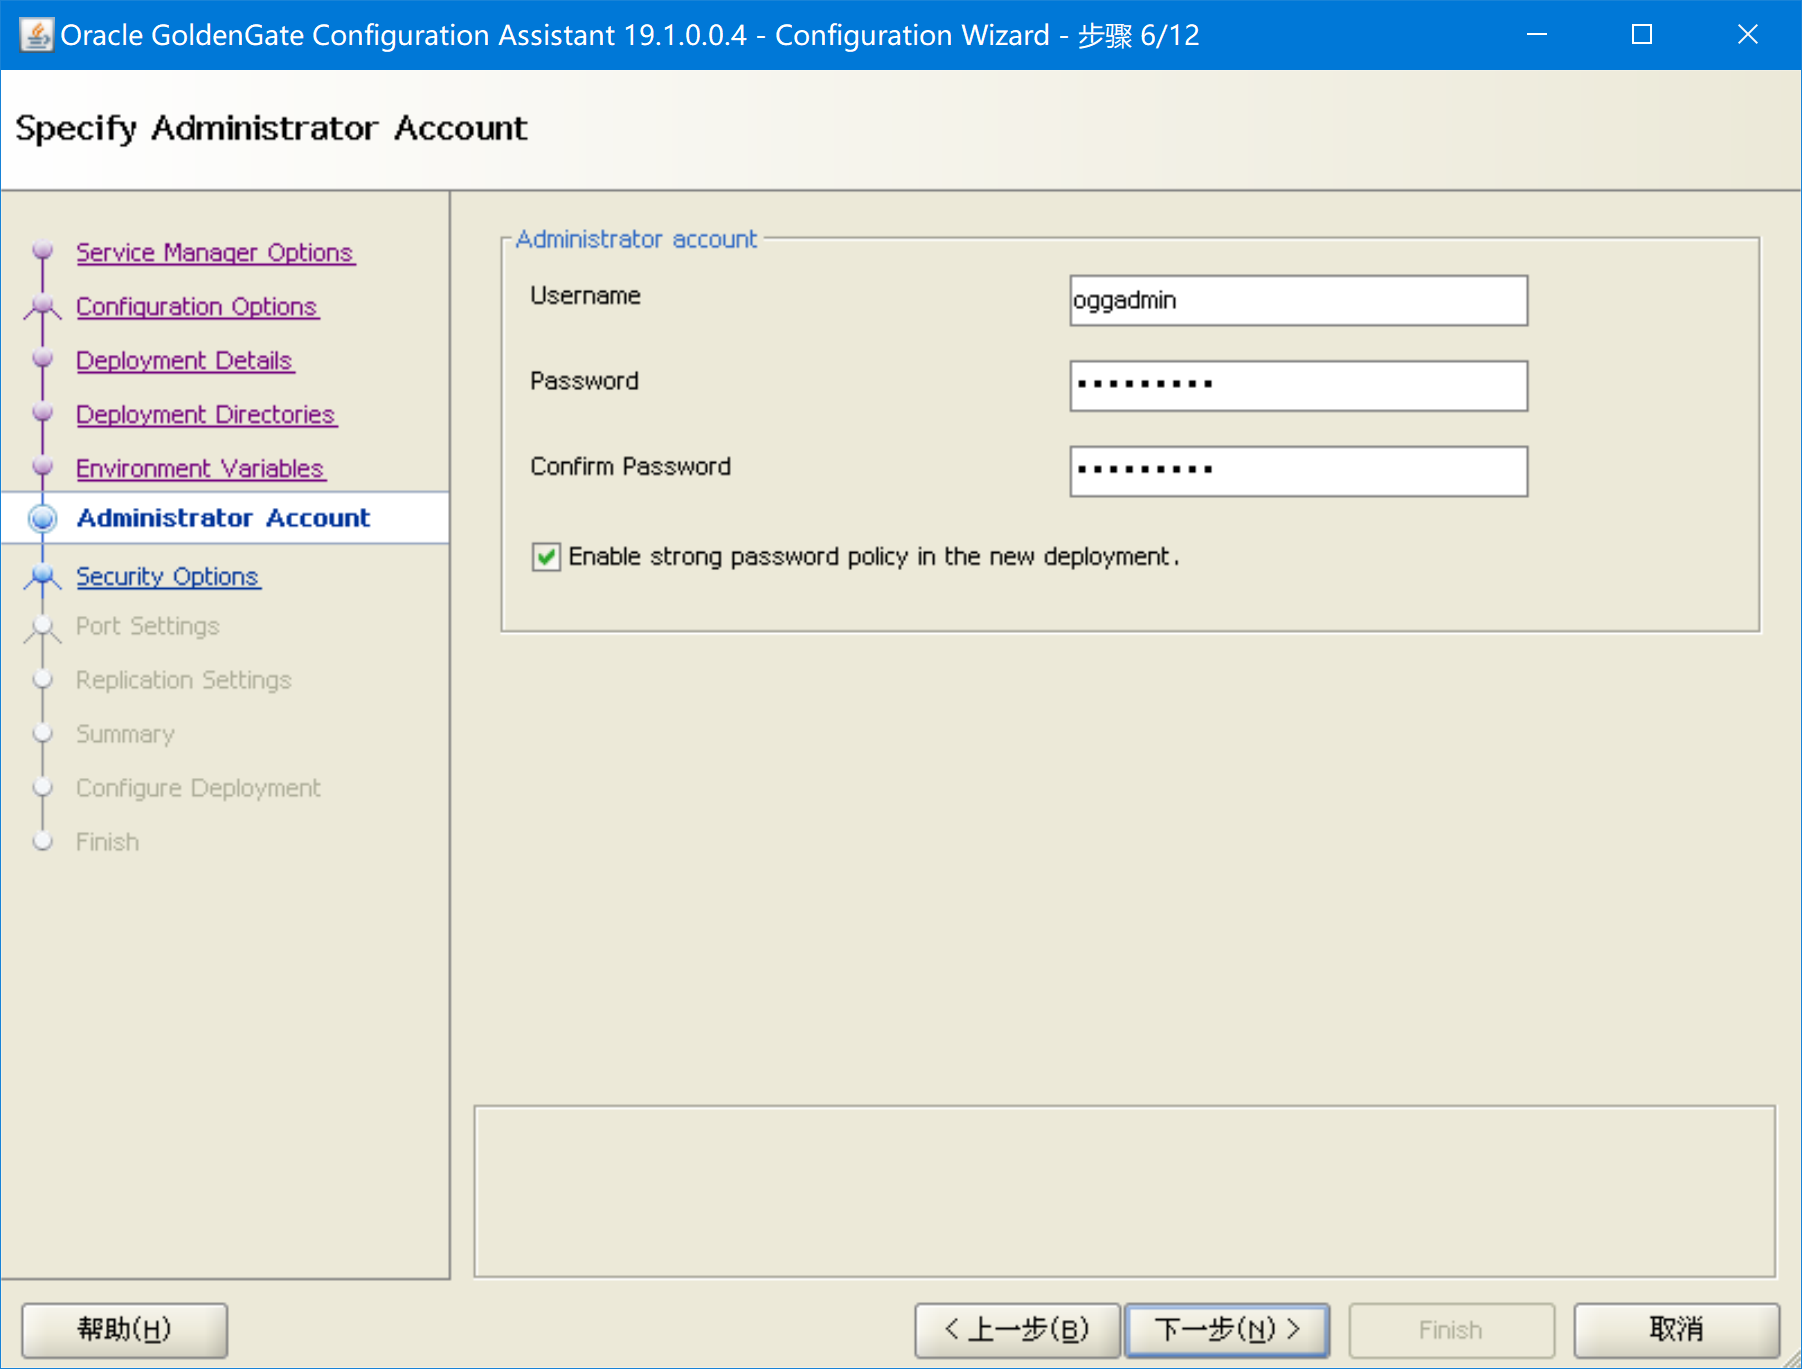Open Deployment Details step
The width and height of the screenshot is (1802, 1369).
[185, 361]
